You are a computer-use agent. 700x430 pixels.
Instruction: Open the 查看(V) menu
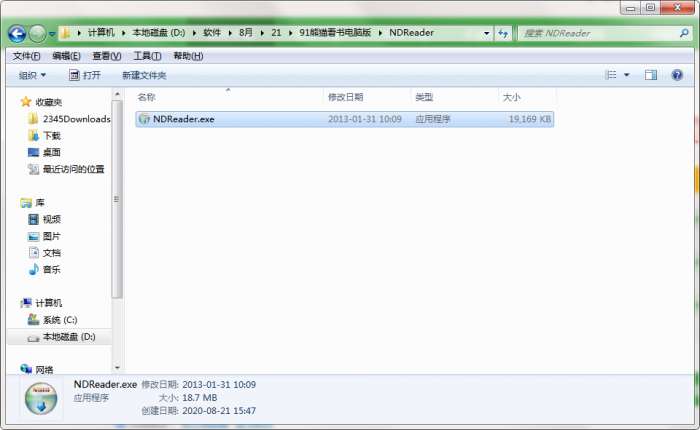click(x=107, y=56)
